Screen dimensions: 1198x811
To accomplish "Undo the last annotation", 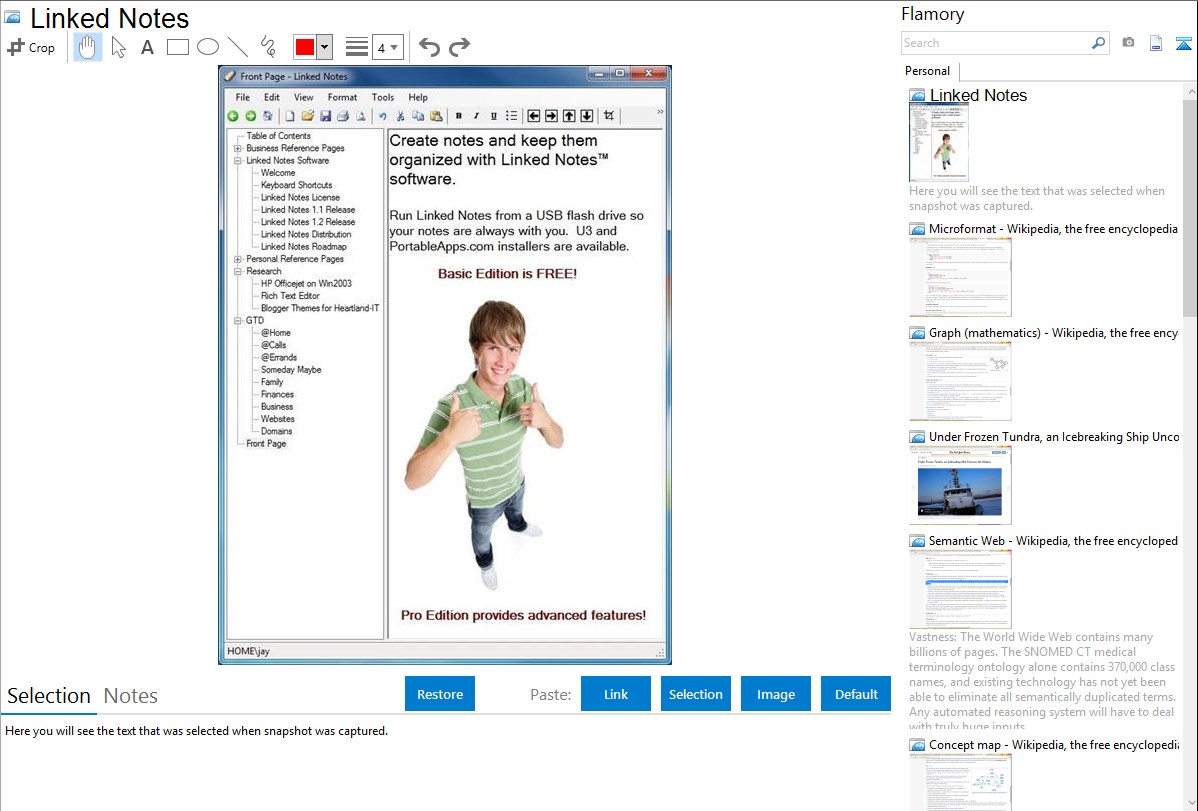I will coord(429,47).
